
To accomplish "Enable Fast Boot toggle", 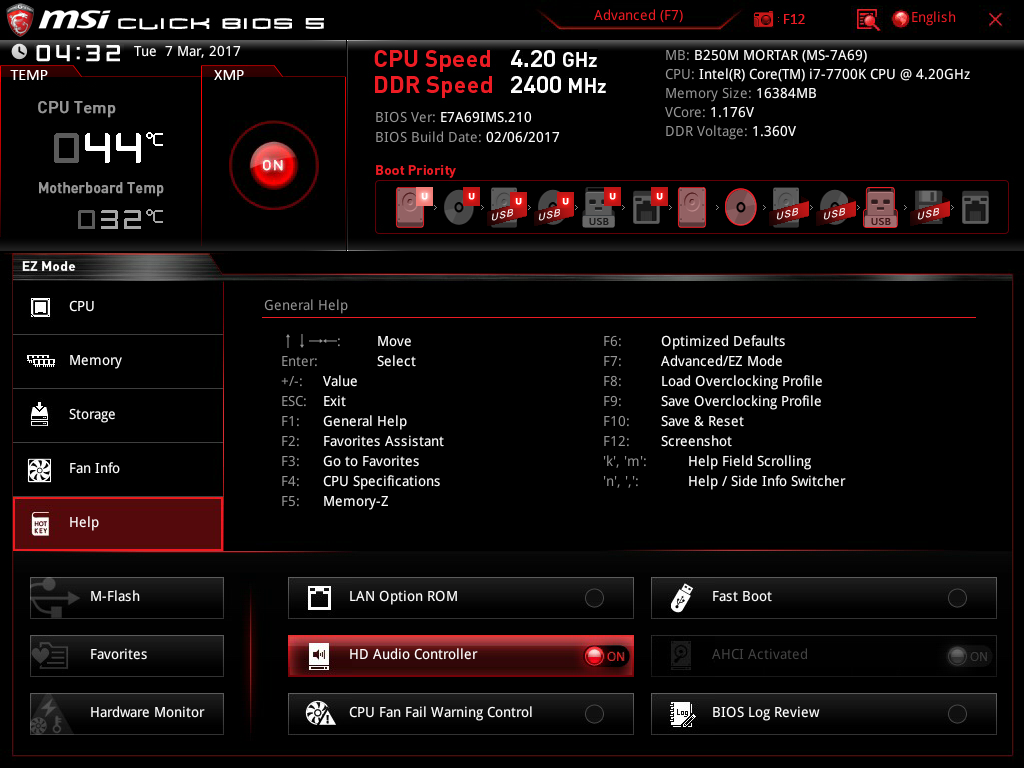I will click(957, 598).
